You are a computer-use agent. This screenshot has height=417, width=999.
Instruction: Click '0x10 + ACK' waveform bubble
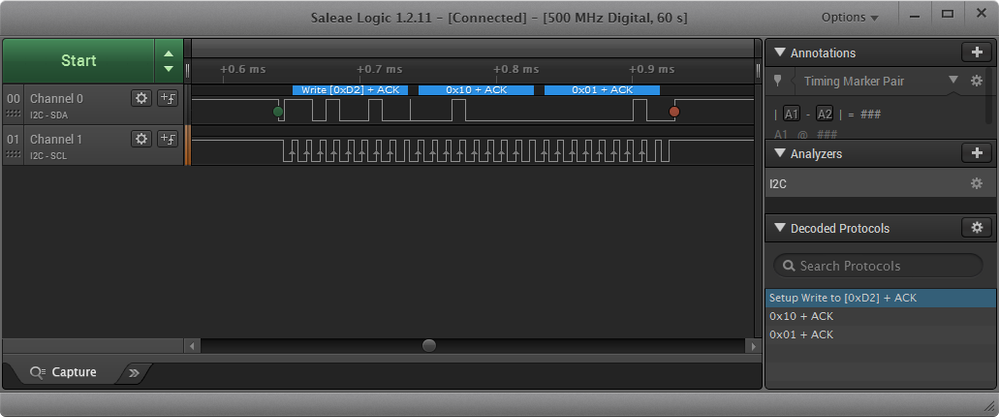click(x=476, y=90)
